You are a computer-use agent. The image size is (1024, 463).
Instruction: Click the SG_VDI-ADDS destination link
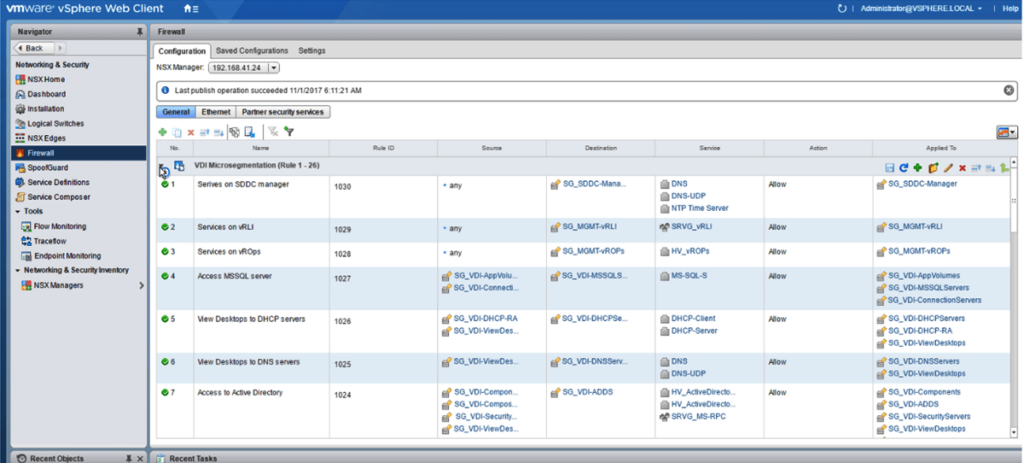(587, 392)
